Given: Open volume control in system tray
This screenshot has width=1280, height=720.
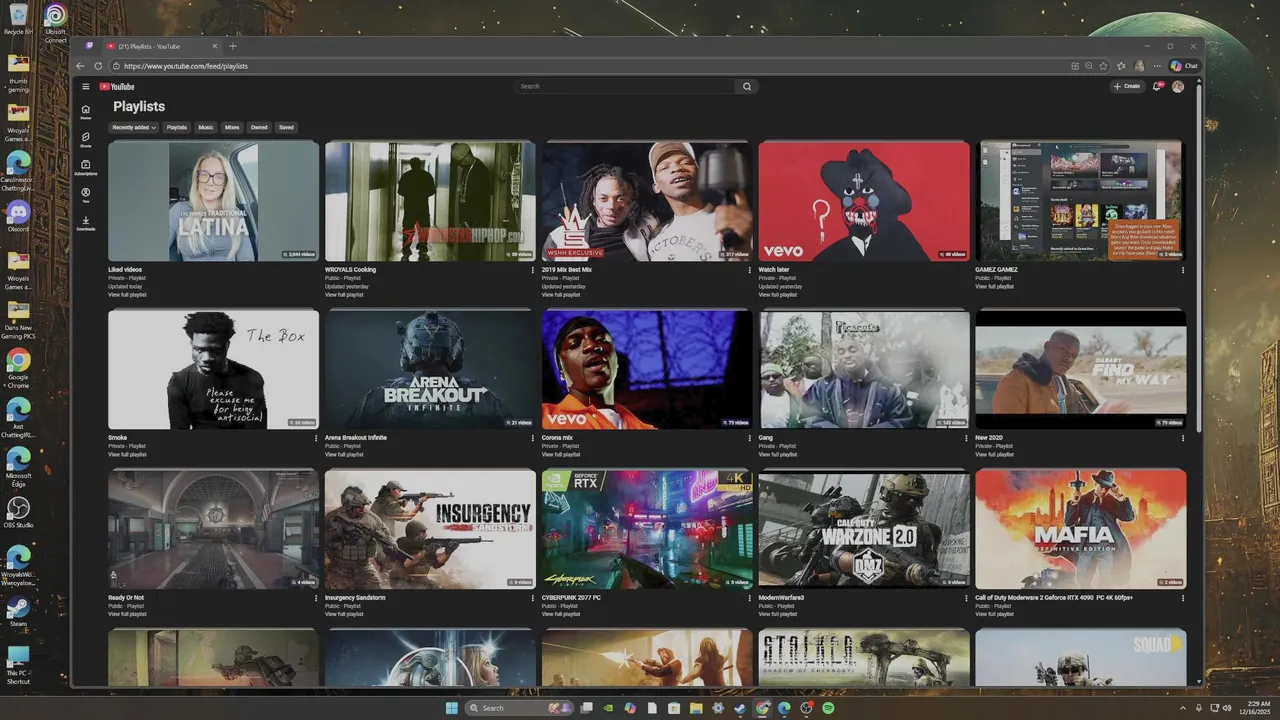Looking at the screenshot, I should 1227,708.
